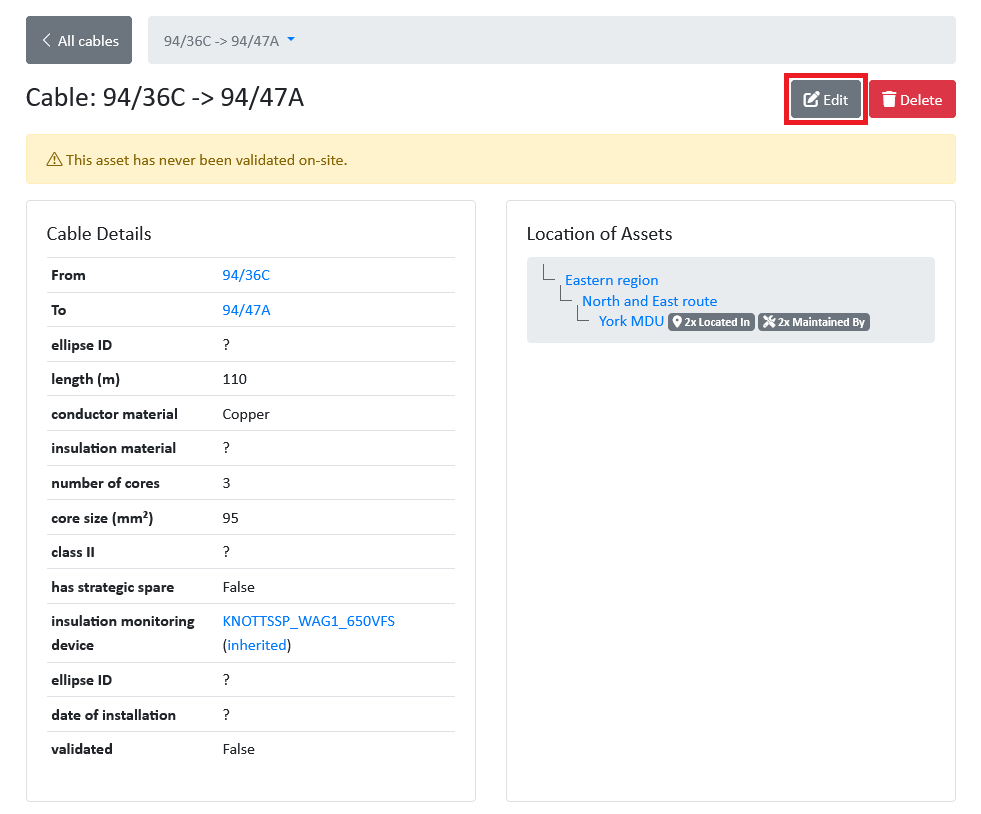The height and width of the screenshot is (814, 981).
Task: Select North and East route tree node
Action: pyautogui.click(x=649, y=301)
